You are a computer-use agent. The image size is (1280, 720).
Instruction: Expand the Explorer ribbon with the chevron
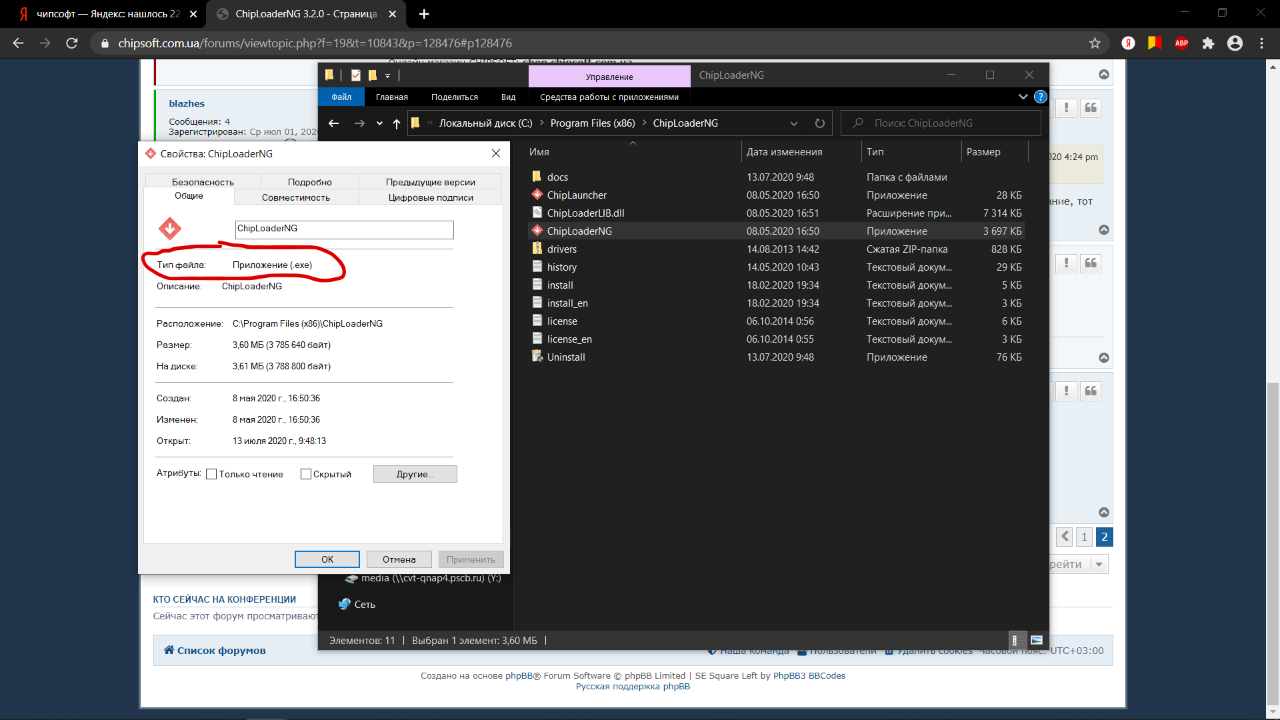point(1023,97)
